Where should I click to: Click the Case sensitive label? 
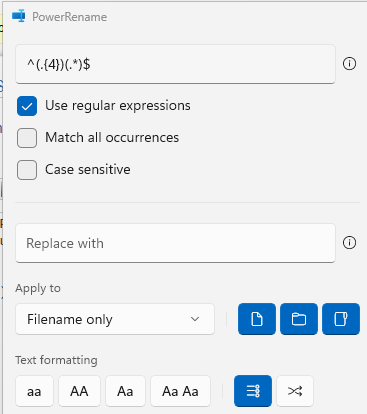point(88,169)
